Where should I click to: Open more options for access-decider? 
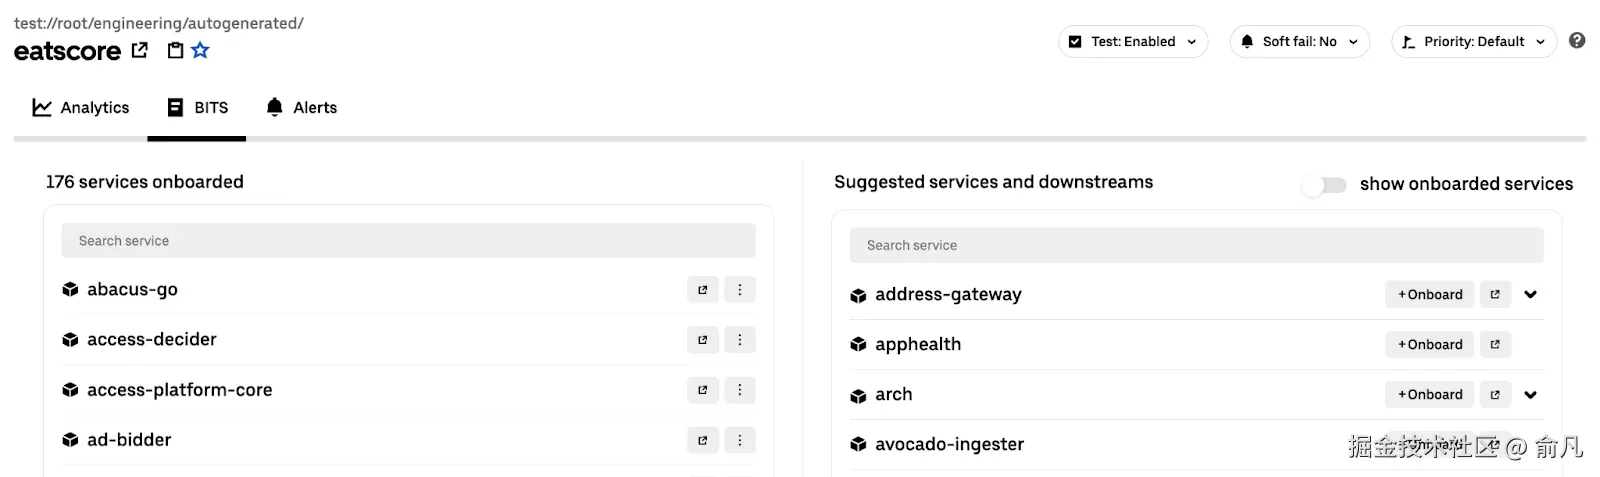(740, 340)
